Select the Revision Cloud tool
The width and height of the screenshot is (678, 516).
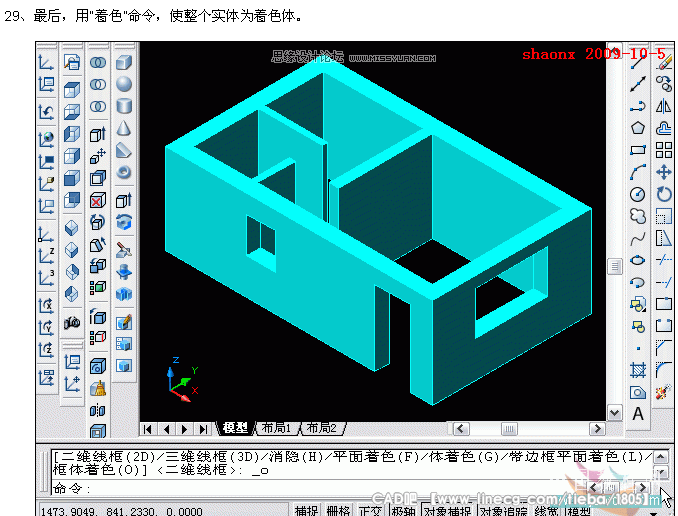tap(638, 216)
